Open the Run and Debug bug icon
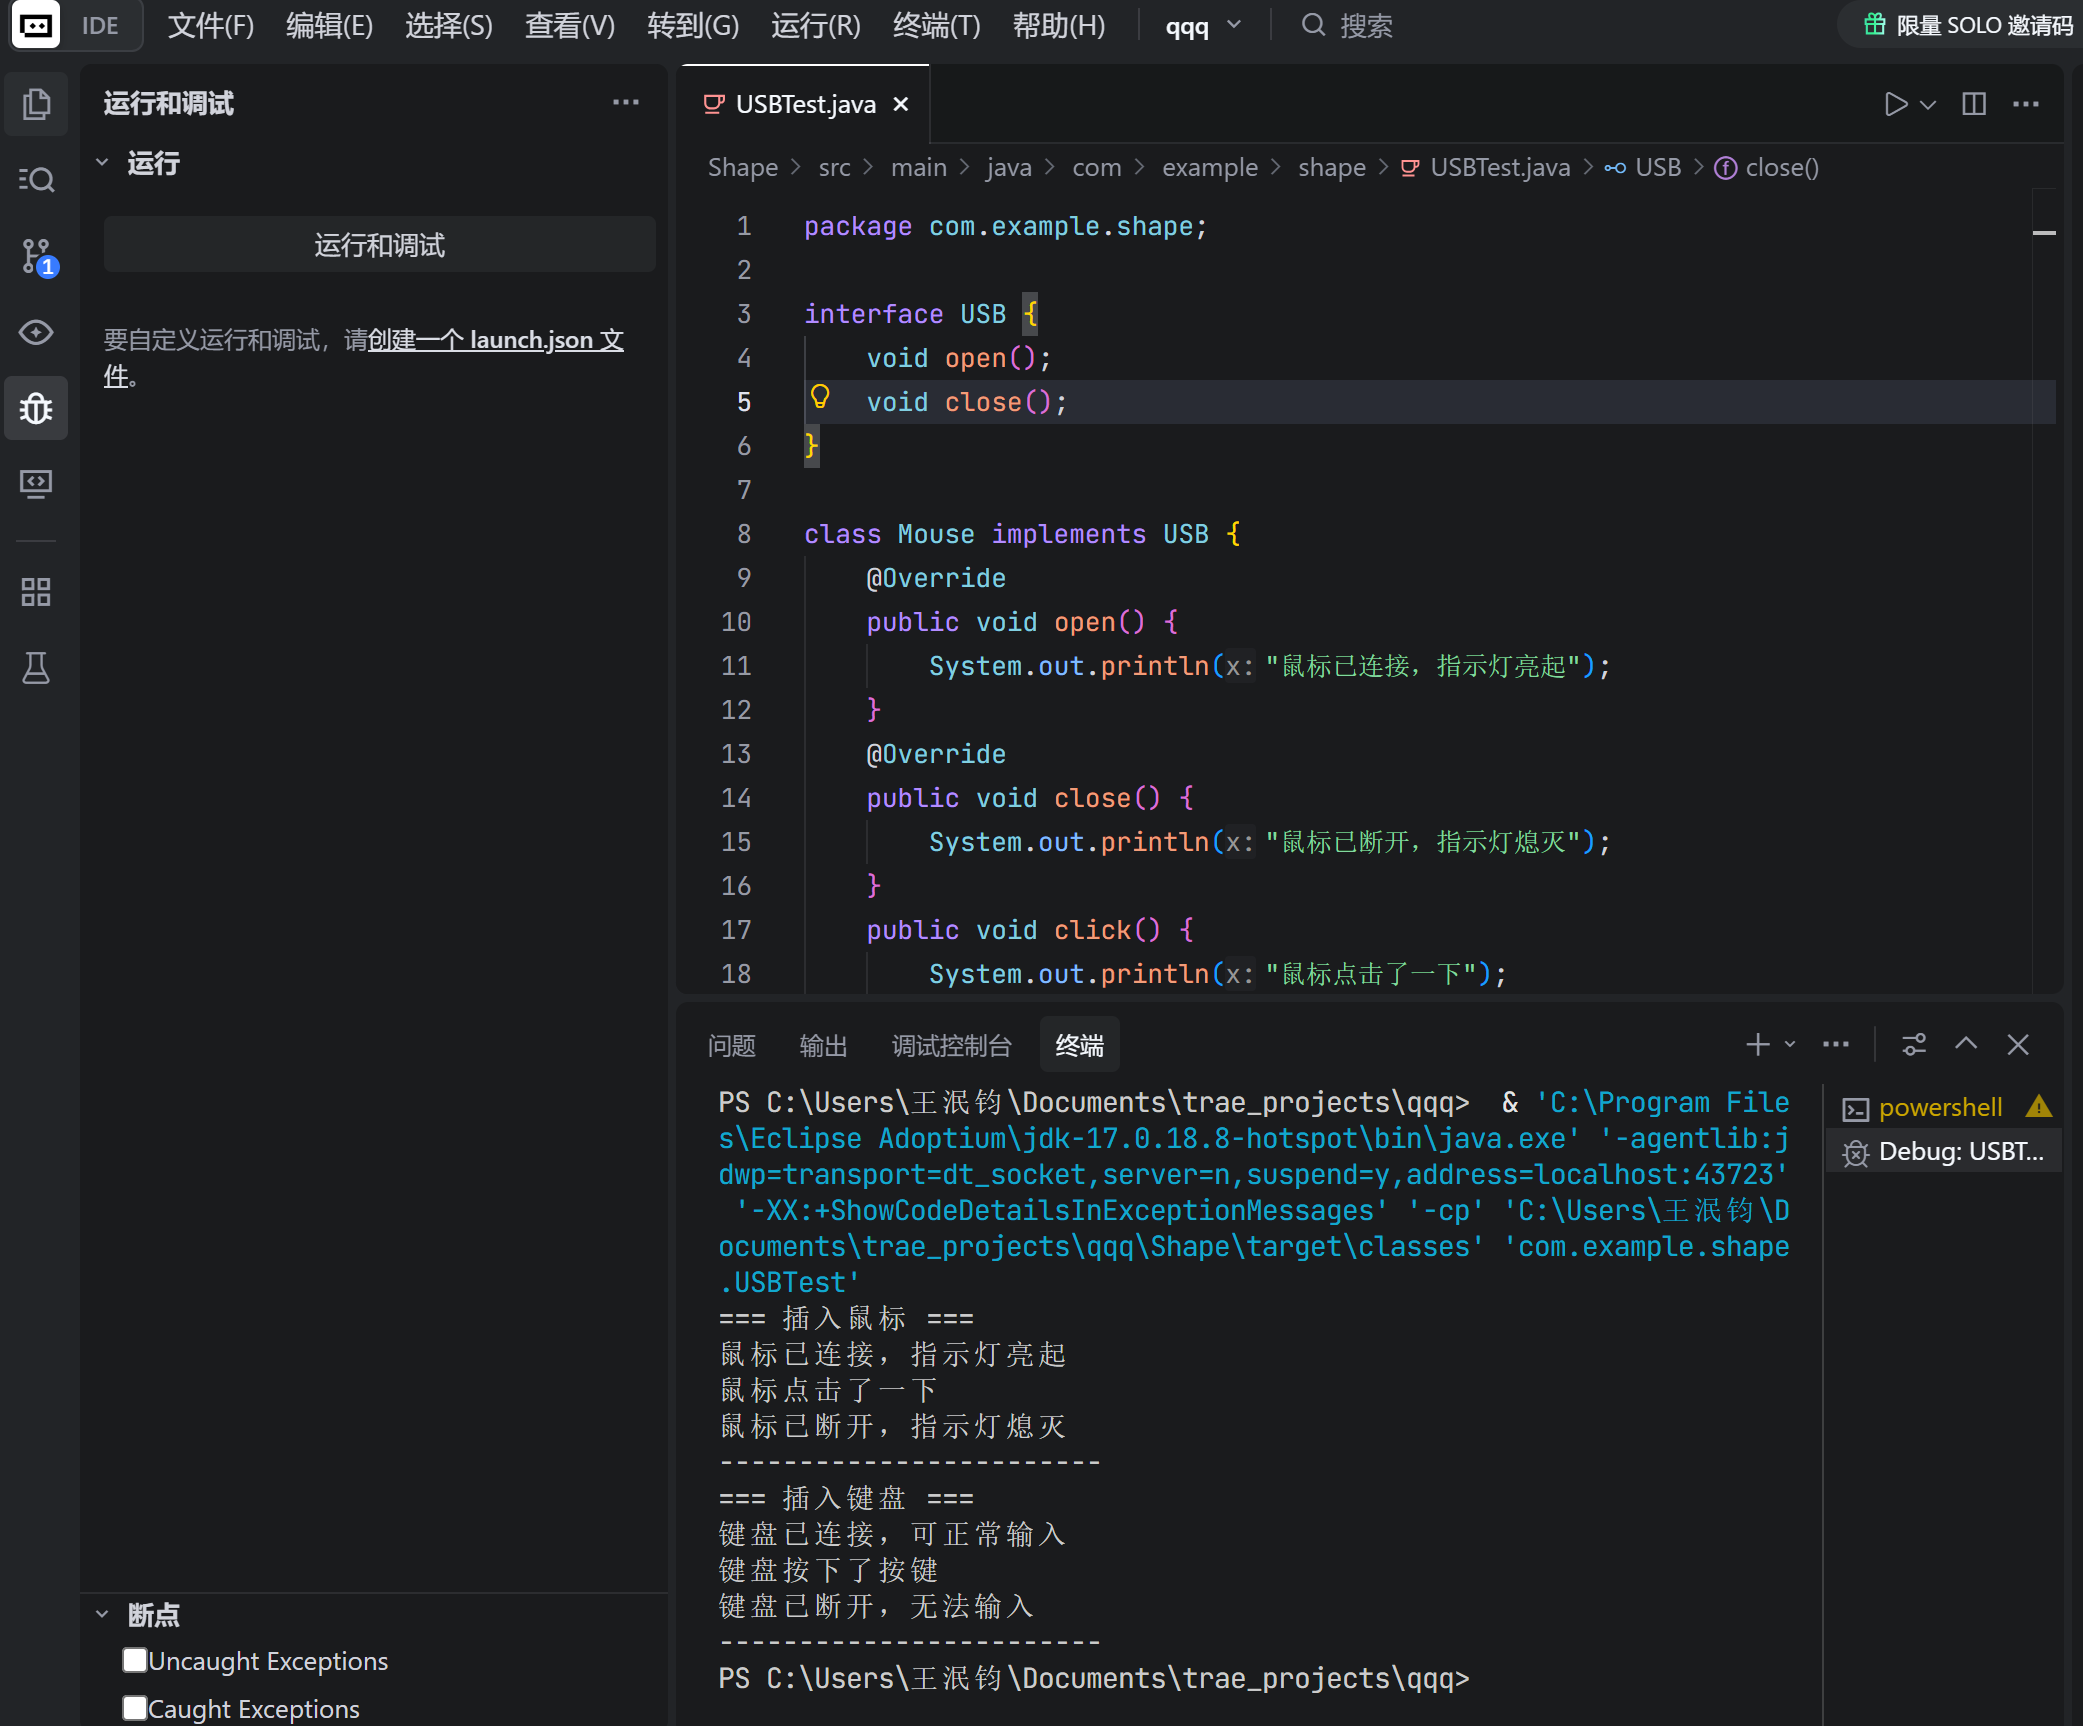 36,408
